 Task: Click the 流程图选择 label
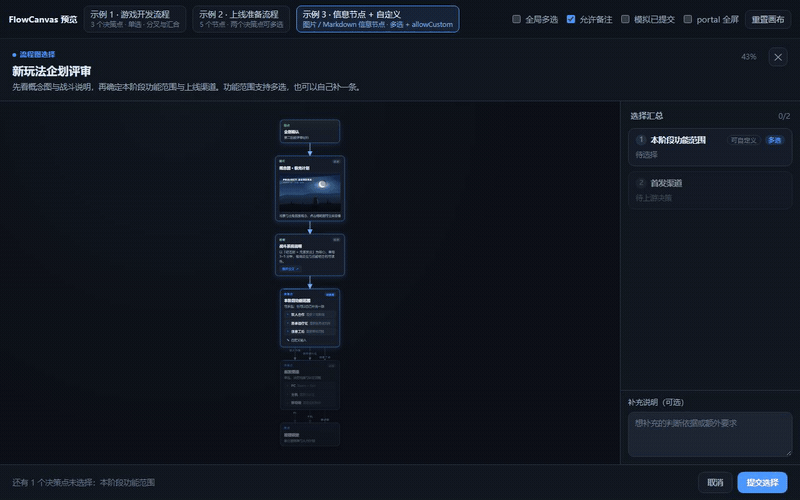[x=37, y=54]
